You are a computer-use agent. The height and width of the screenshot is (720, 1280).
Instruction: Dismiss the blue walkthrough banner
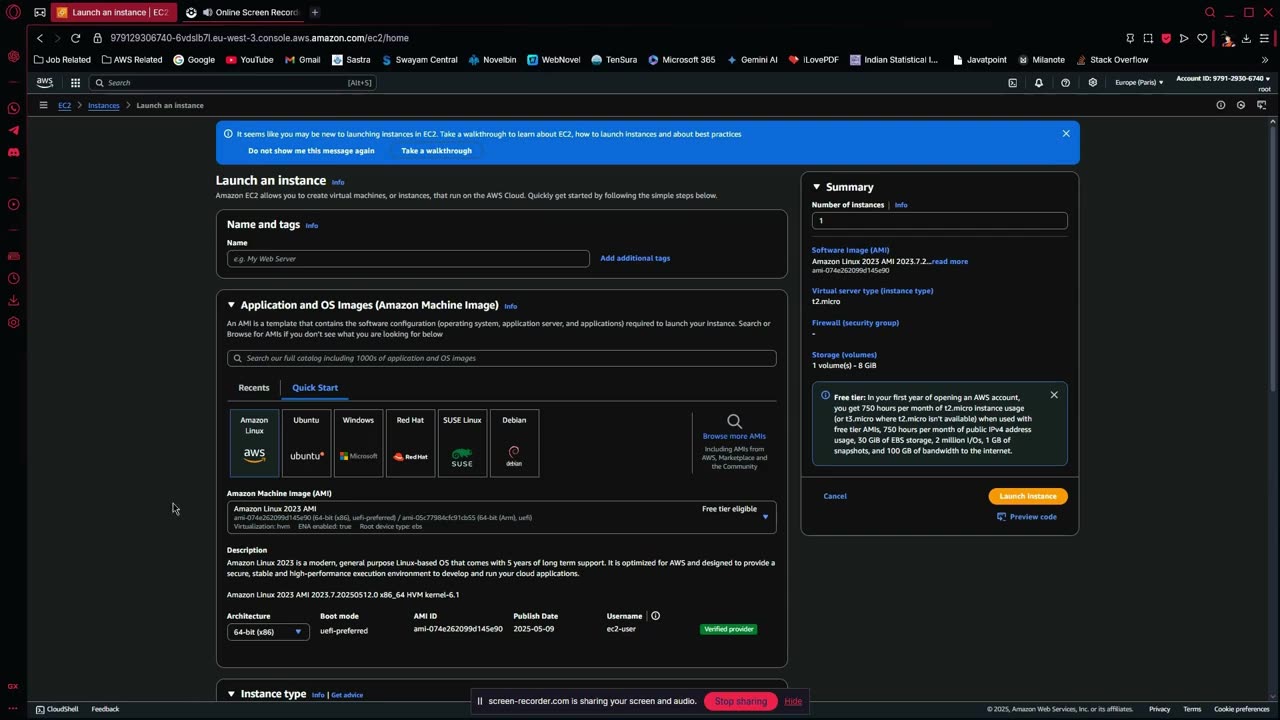[x=1066, y=133]
